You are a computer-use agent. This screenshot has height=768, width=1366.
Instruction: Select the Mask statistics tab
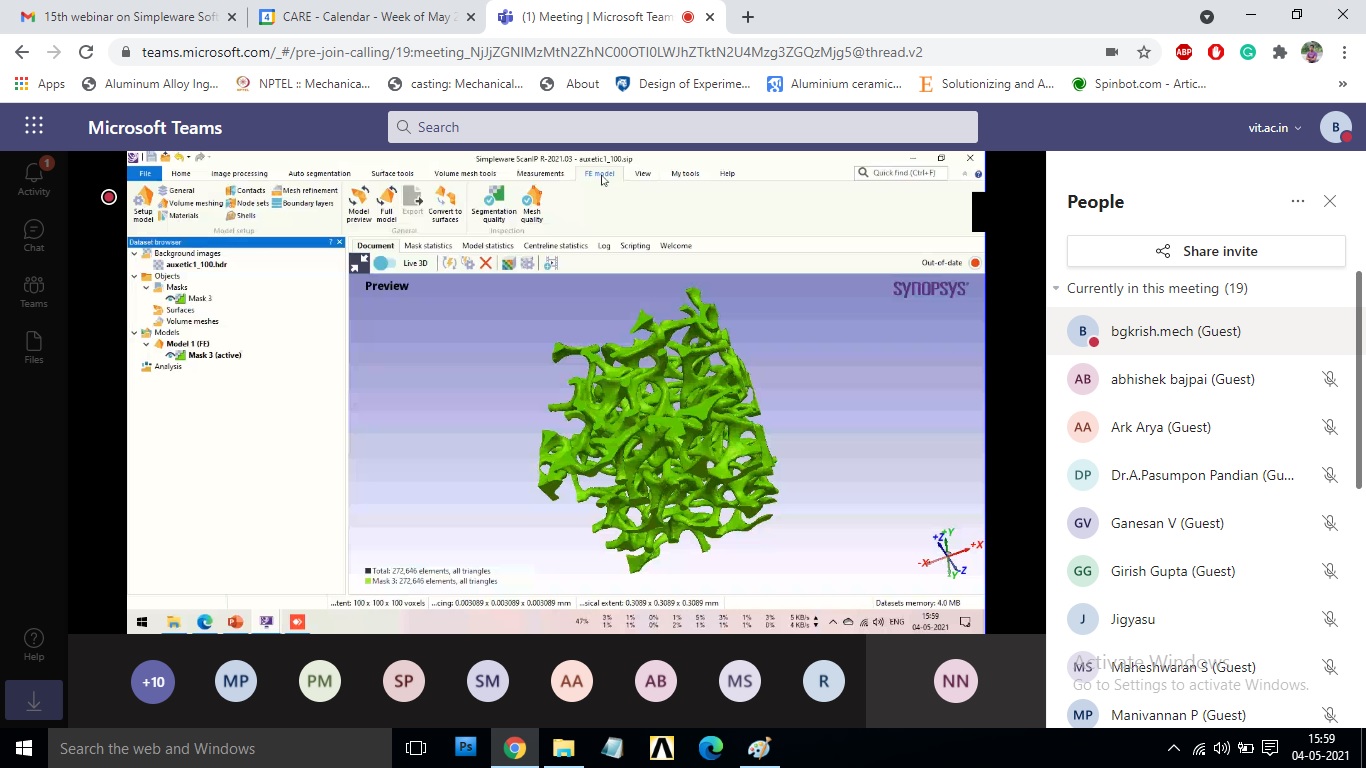(x=428, y=245)
